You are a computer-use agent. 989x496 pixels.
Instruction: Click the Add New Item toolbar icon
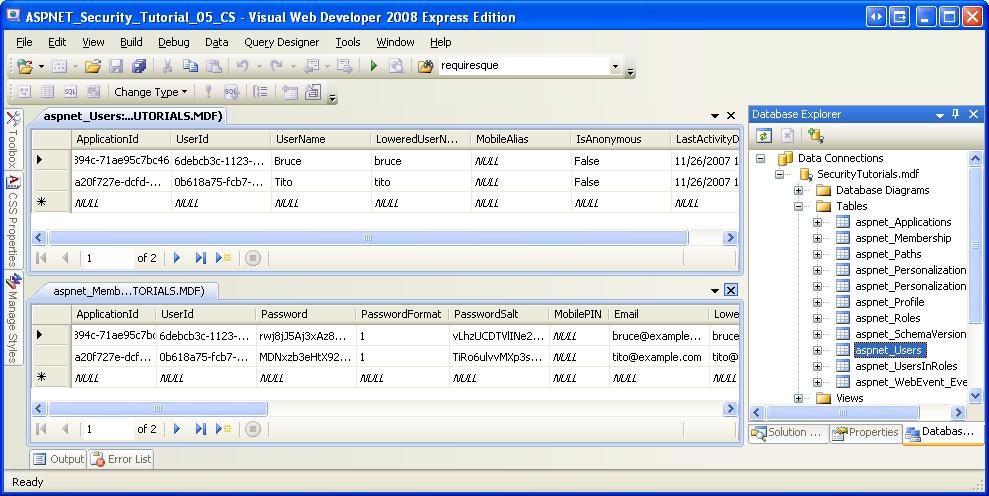point(59,66)
